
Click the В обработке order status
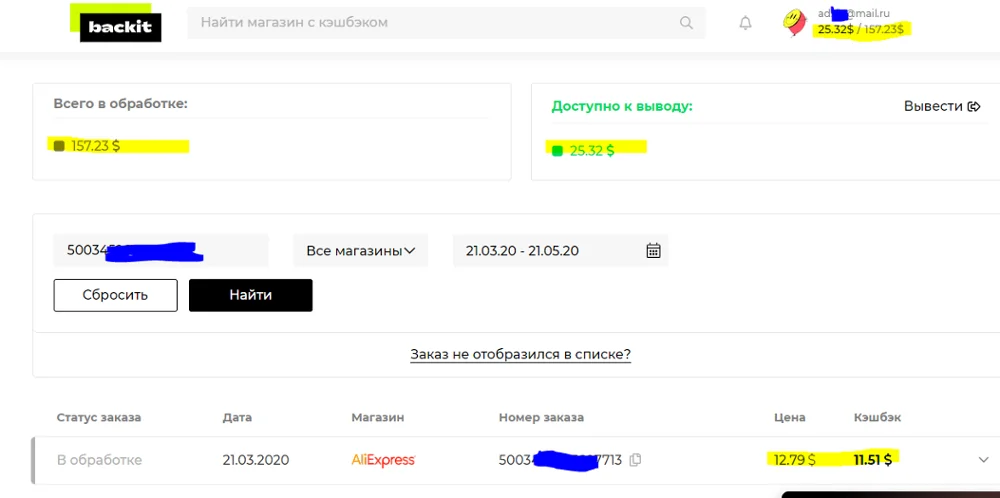99,460
